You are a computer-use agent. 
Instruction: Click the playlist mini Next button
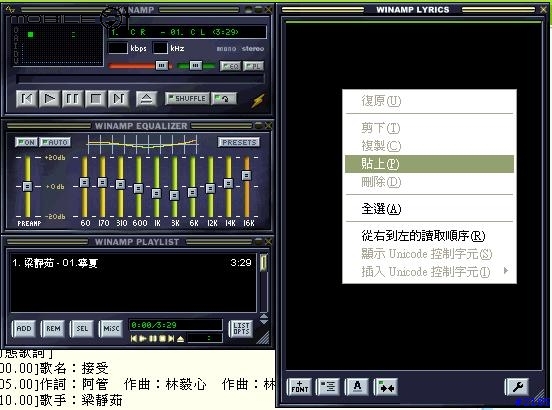[171, 339]
